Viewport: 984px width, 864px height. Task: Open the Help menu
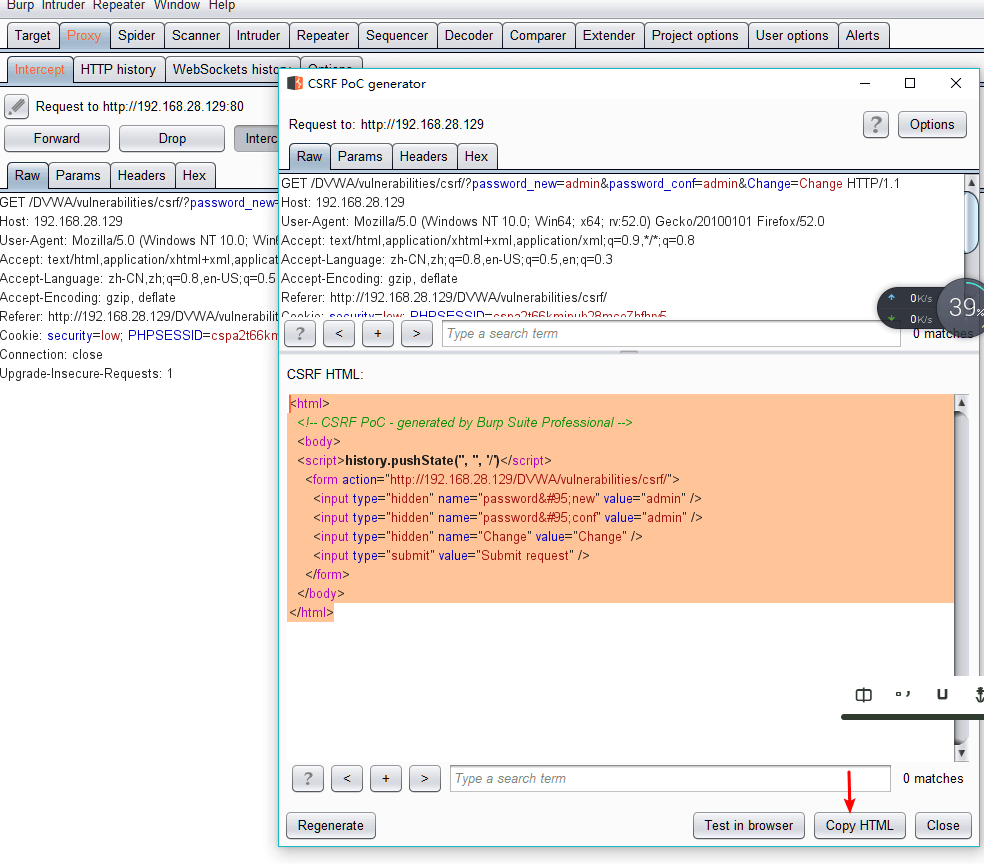click(222, 6)
